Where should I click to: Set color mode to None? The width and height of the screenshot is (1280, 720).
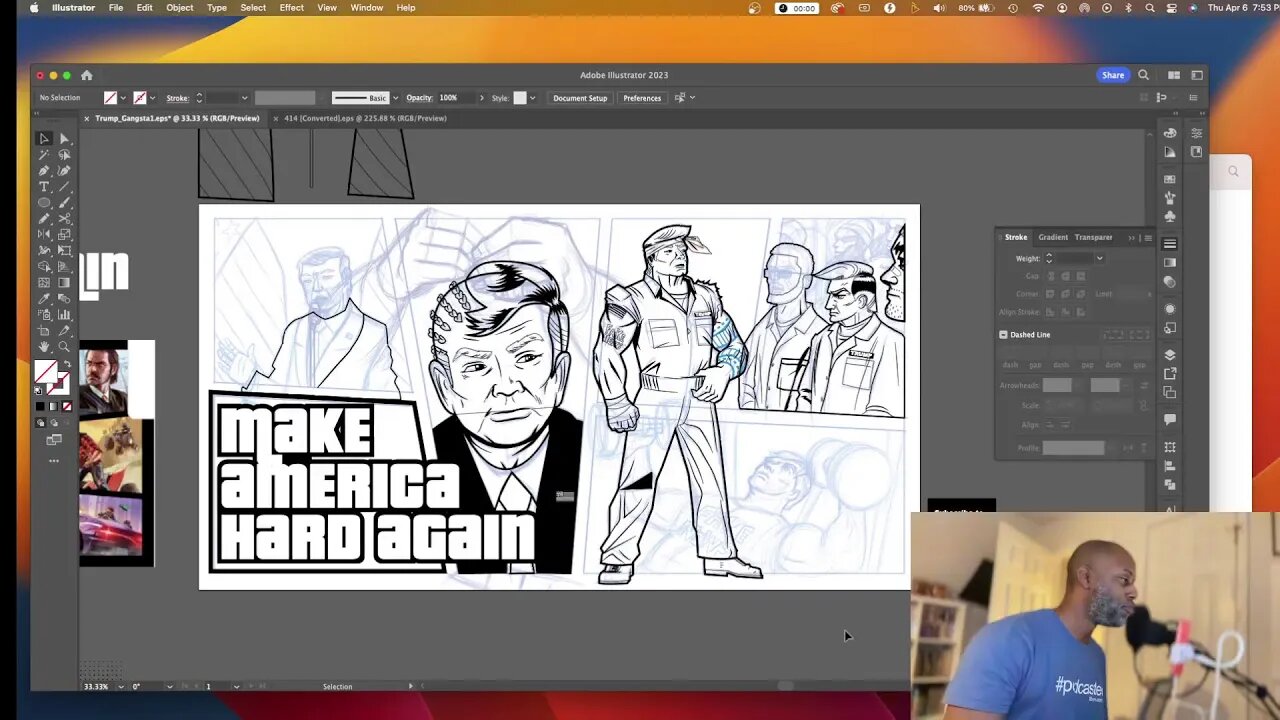(x=67, y=406)
